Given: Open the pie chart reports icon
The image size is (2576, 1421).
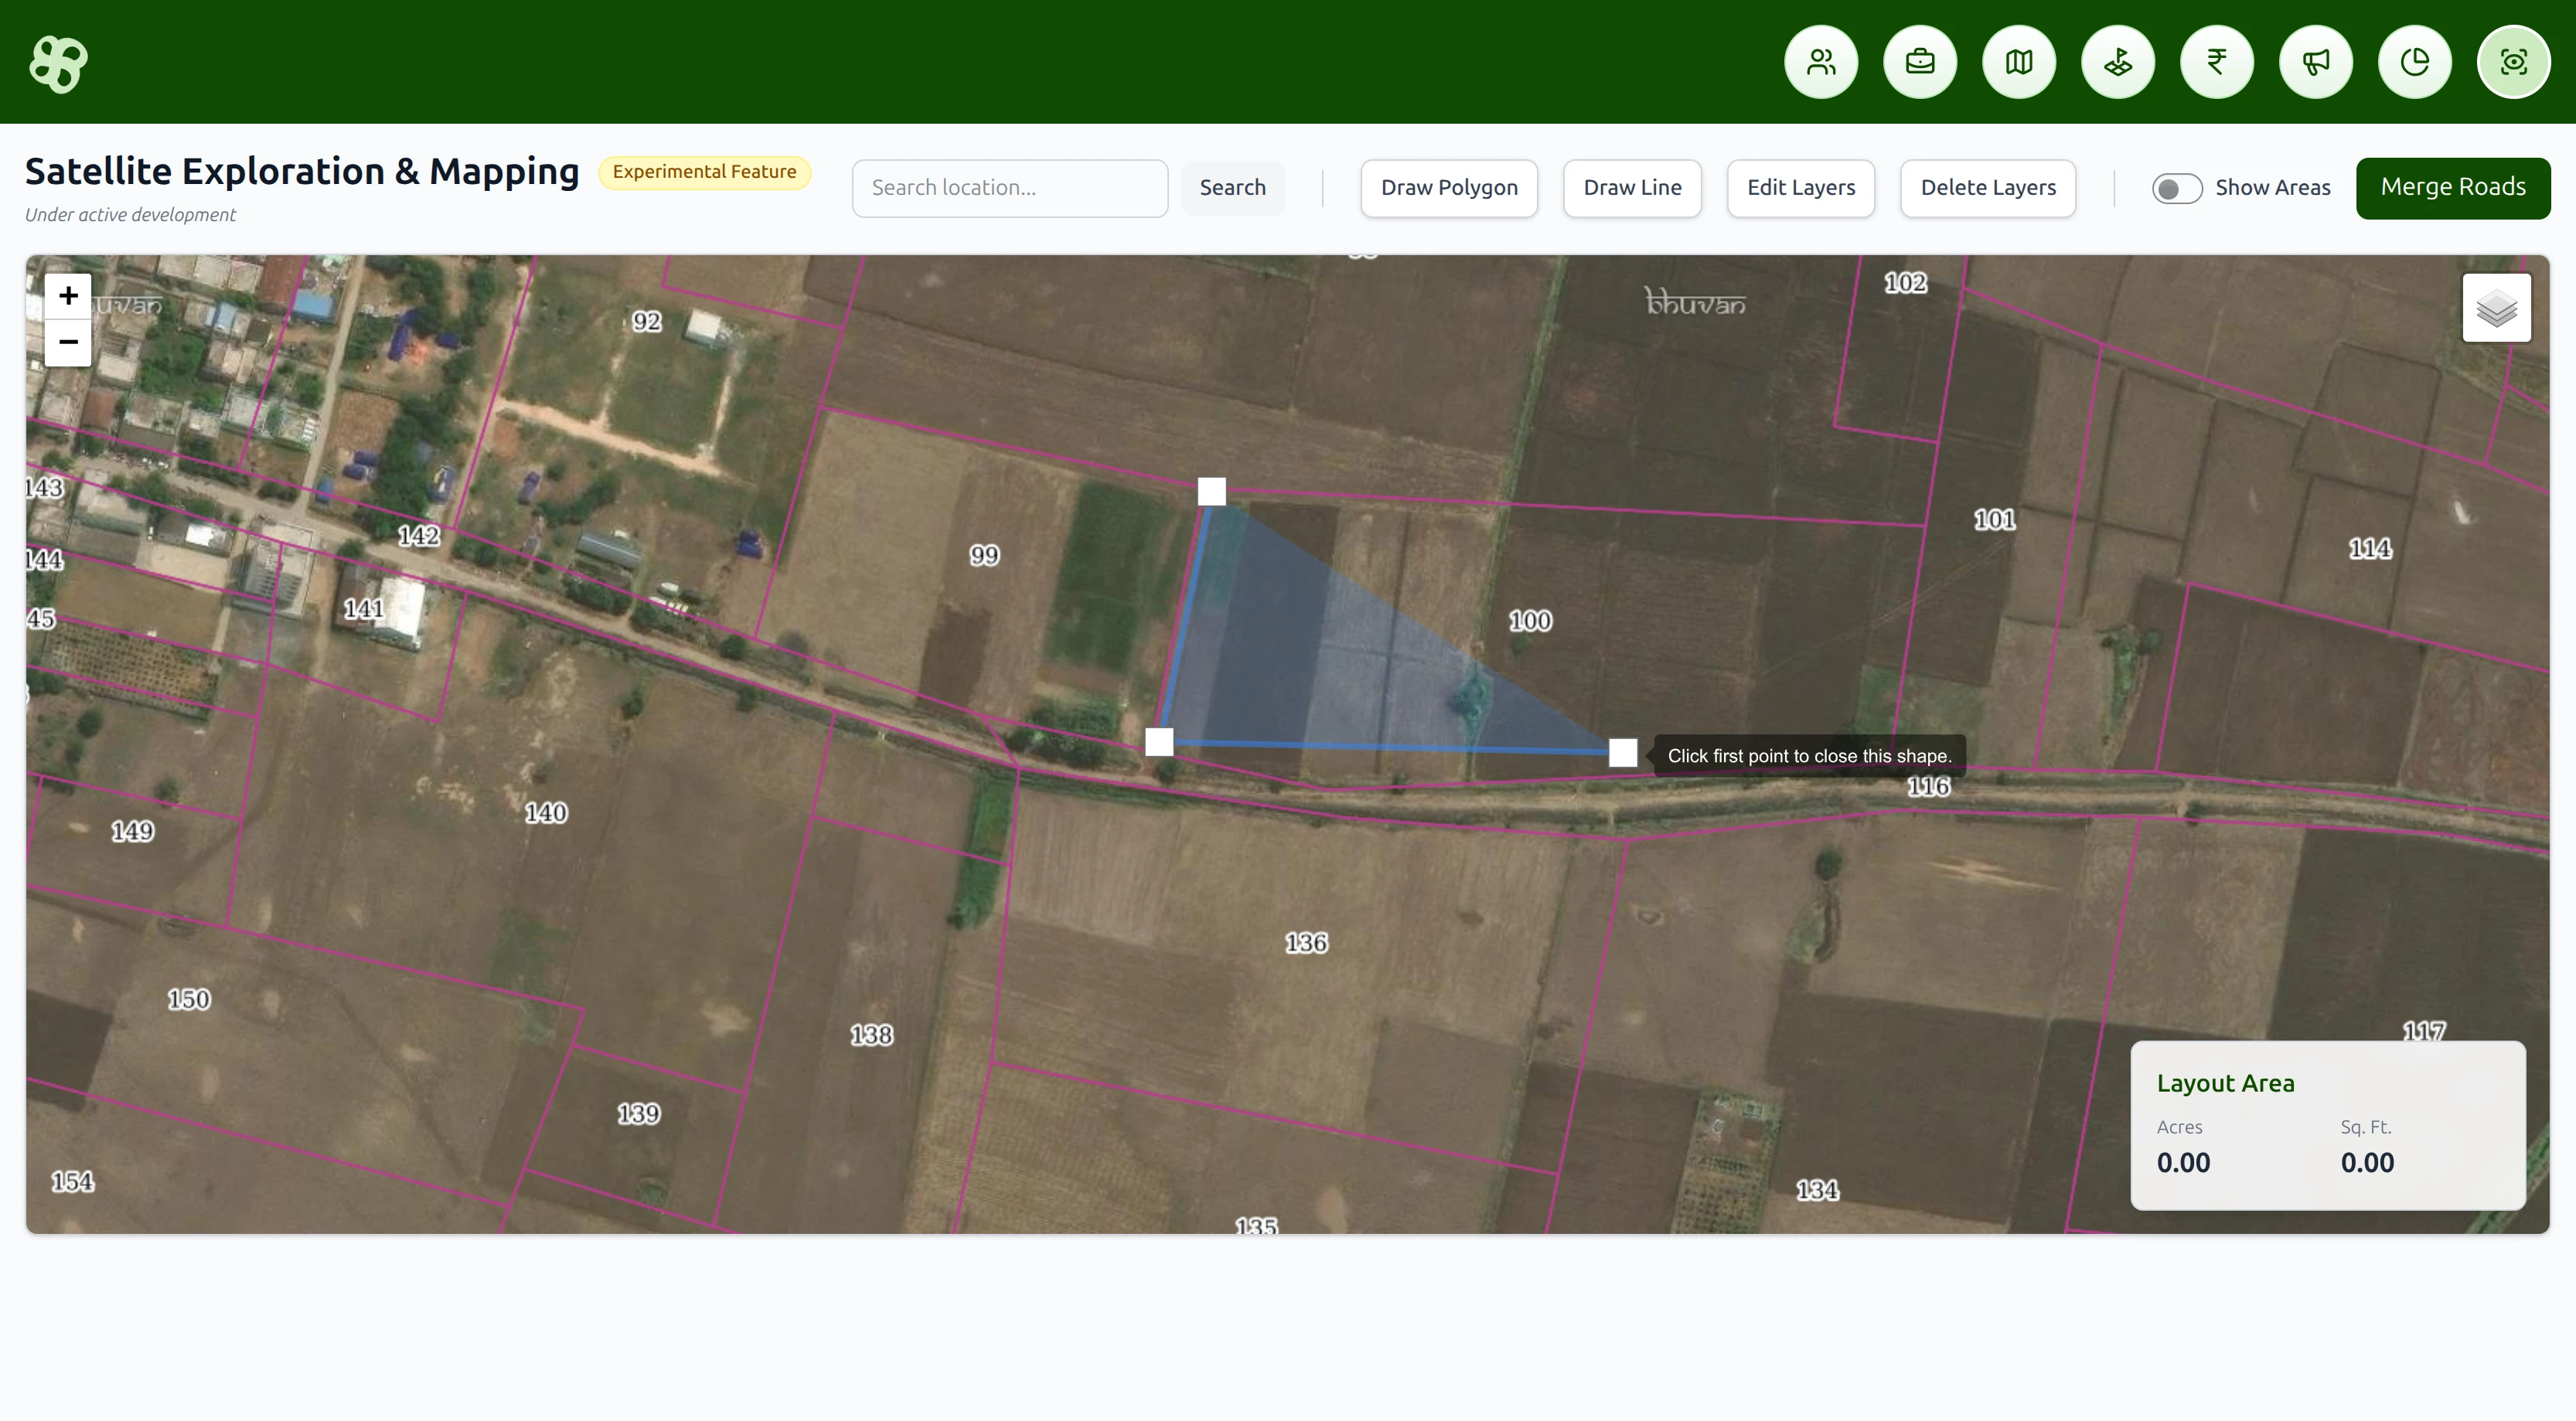Looking at the screenshot, I should [2415, 62].
